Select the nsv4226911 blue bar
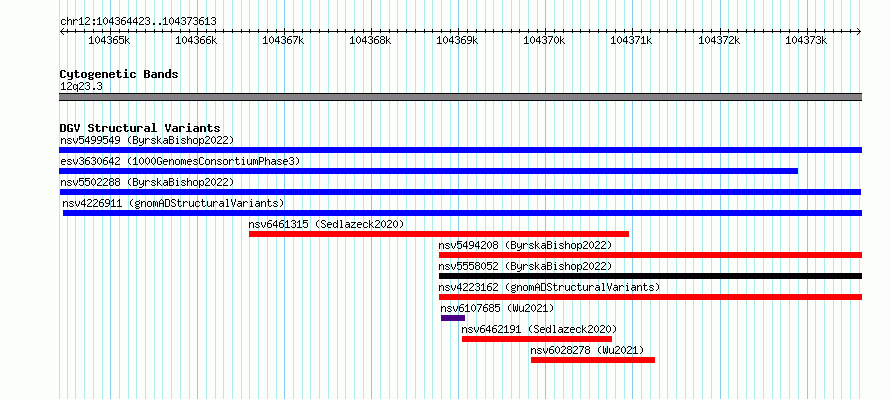Screen dimensions: 890x399 pos(463,213)
